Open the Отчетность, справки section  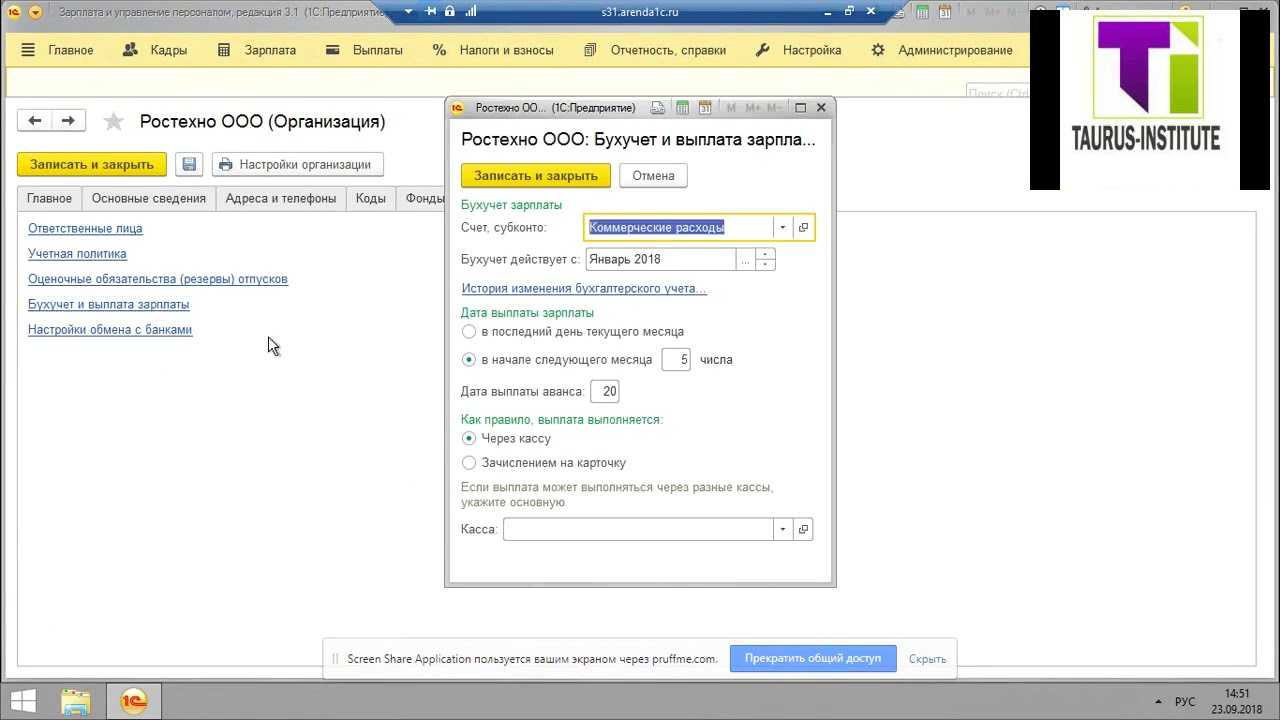(x=655, y=50)
